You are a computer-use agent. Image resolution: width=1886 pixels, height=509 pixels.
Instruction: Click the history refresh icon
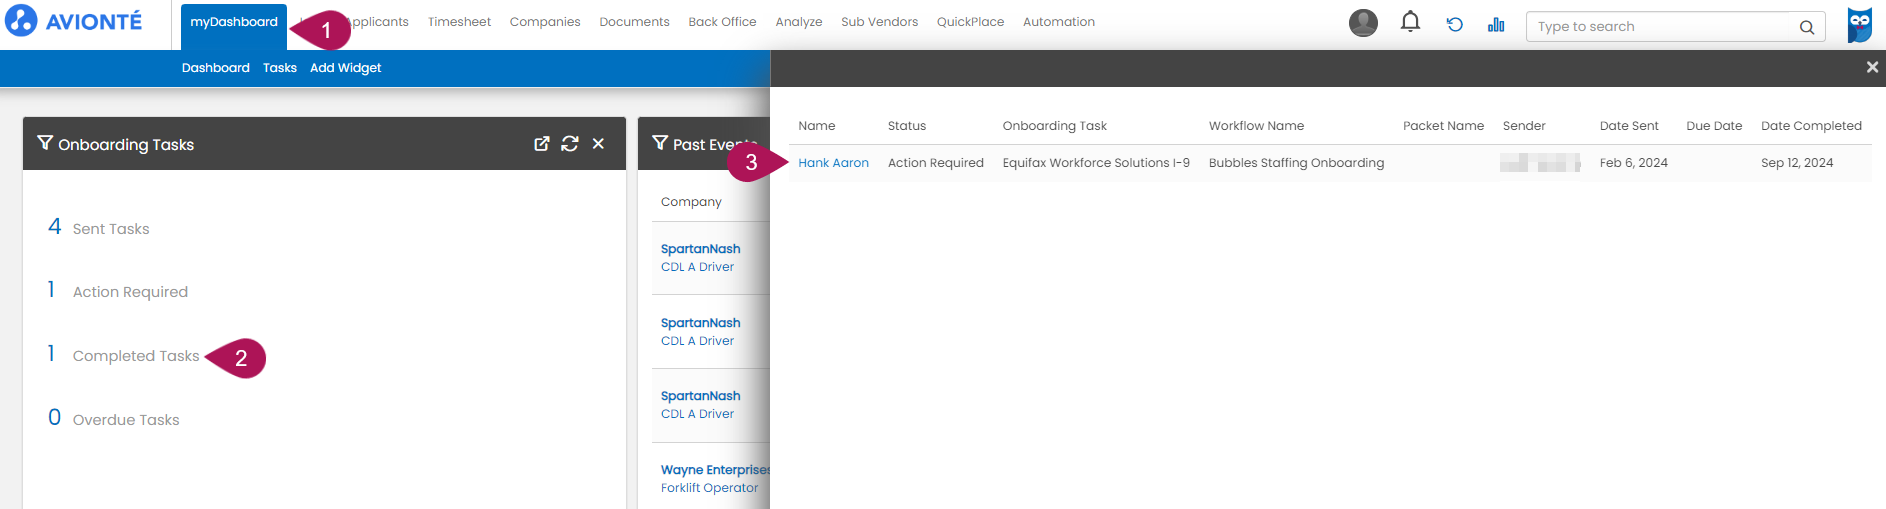(1455, 25)
